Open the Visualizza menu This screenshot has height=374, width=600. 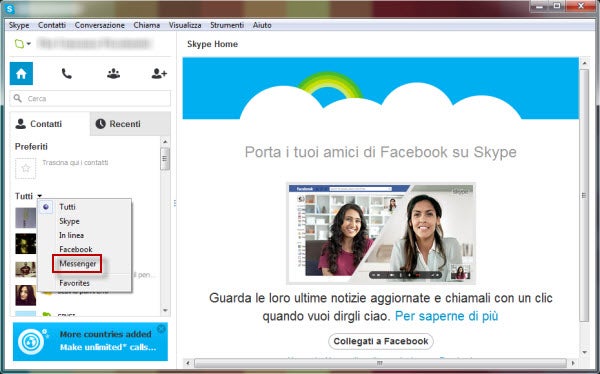click(185, 25)
